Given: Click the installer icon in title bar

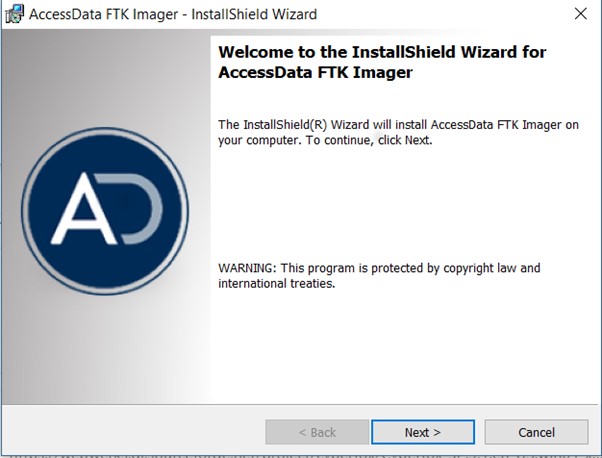Looking at the screenshot, I should 15,15.
